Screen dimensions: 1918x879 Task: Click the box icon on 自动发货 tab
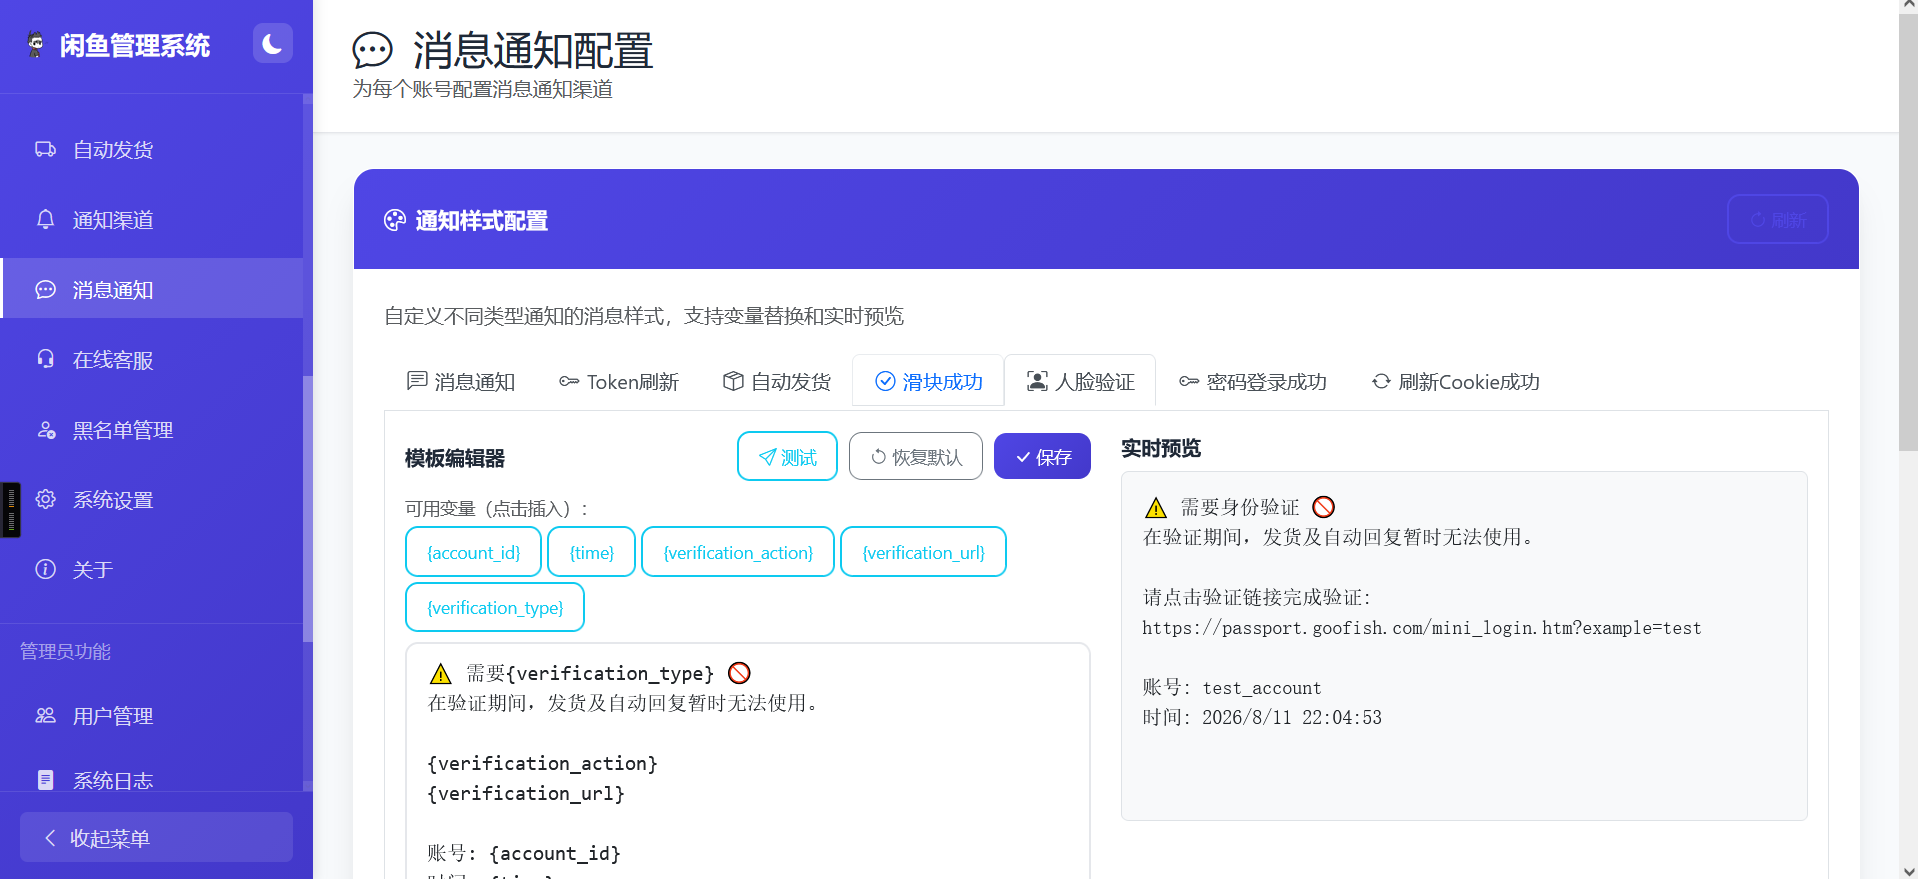click(733, 381)
